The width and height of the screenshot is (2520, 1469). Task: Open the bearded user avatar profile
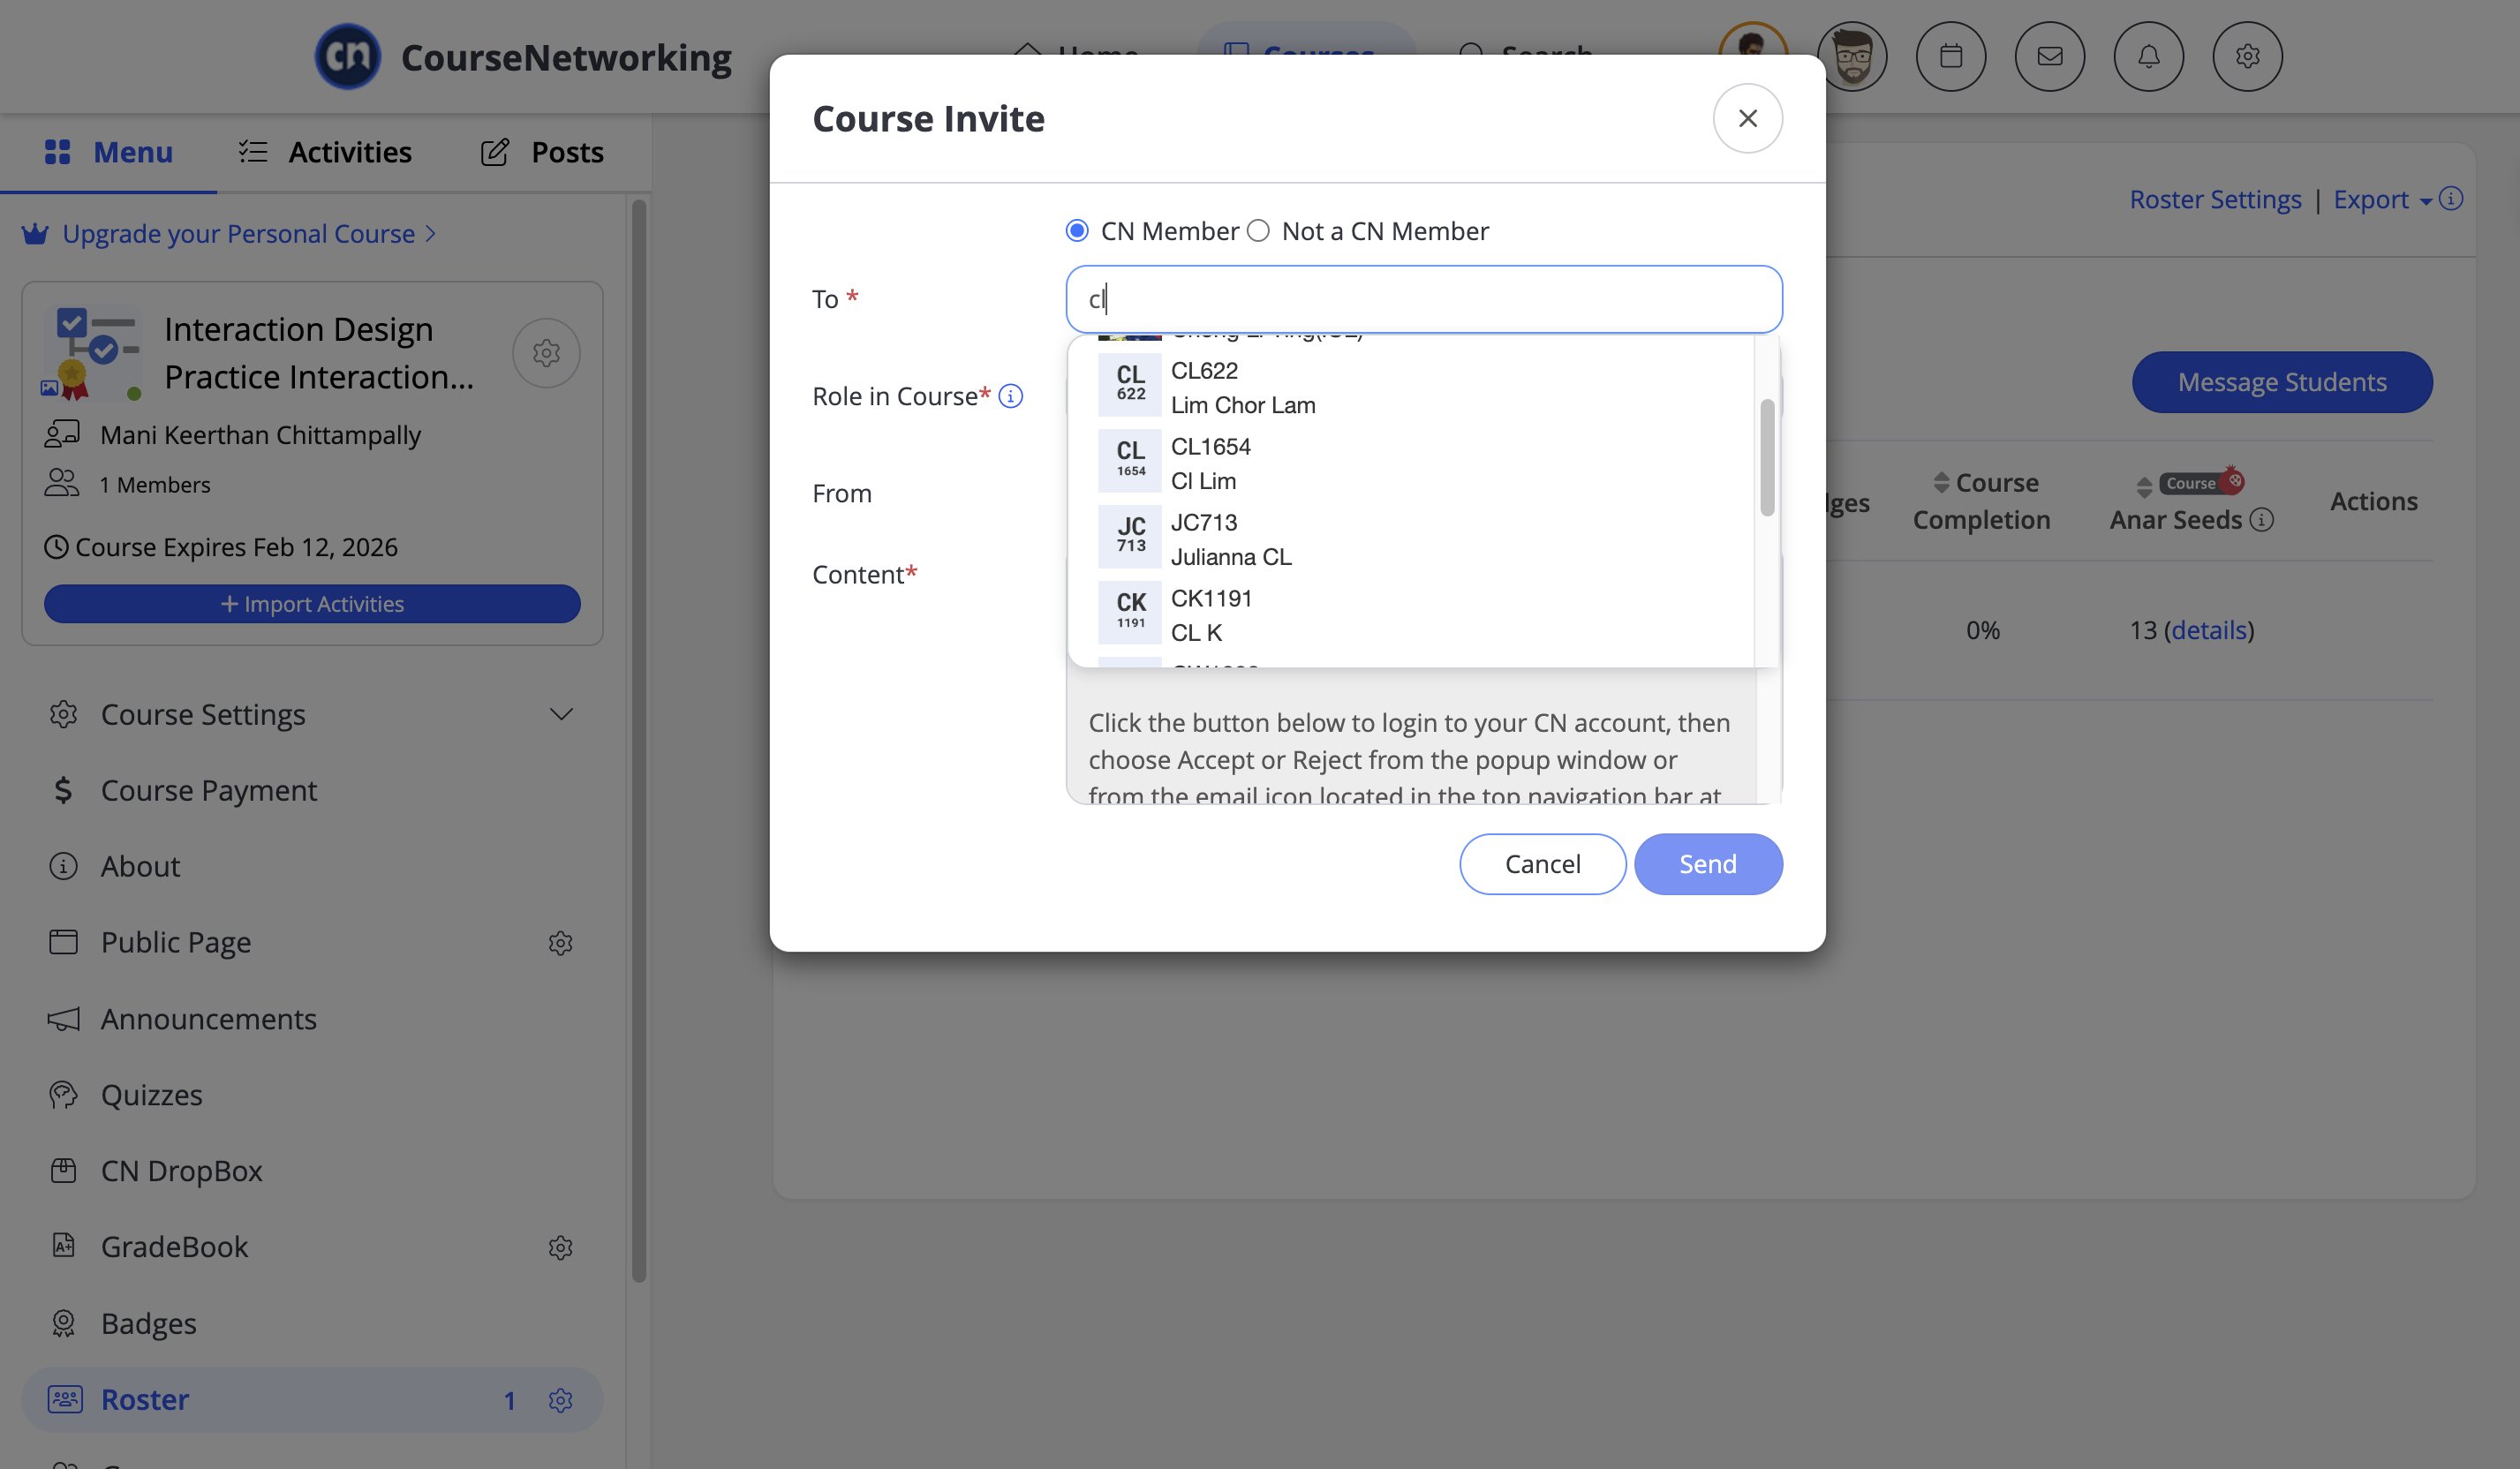[1852, 56]
